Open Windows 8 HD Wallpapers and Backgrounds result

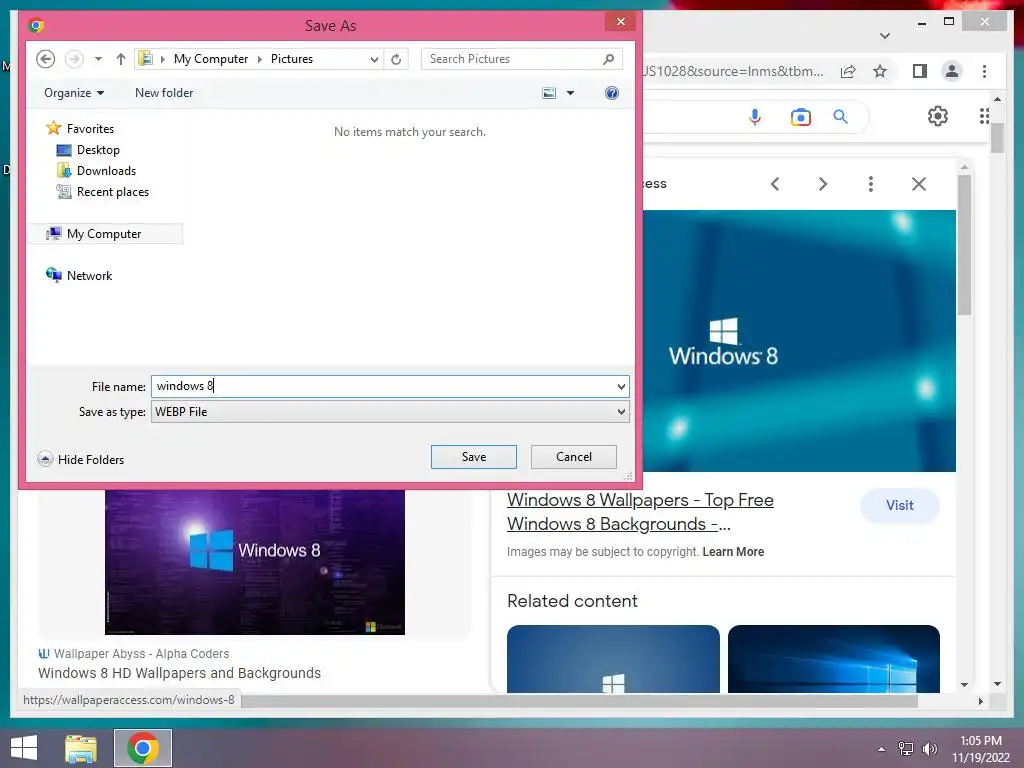180,673
